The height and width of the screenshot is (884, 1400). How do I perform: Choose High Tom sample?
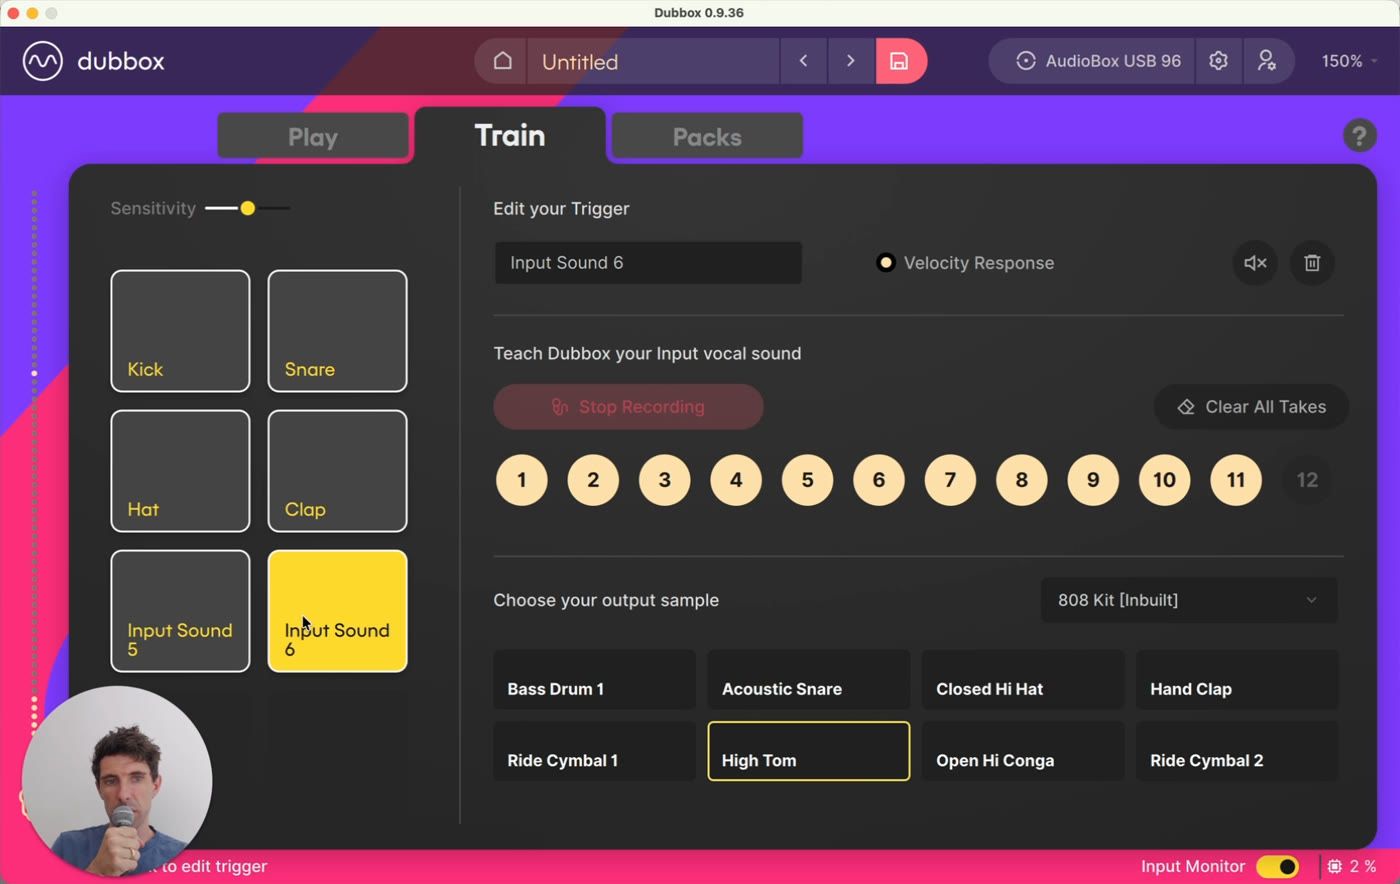point(809,751)
